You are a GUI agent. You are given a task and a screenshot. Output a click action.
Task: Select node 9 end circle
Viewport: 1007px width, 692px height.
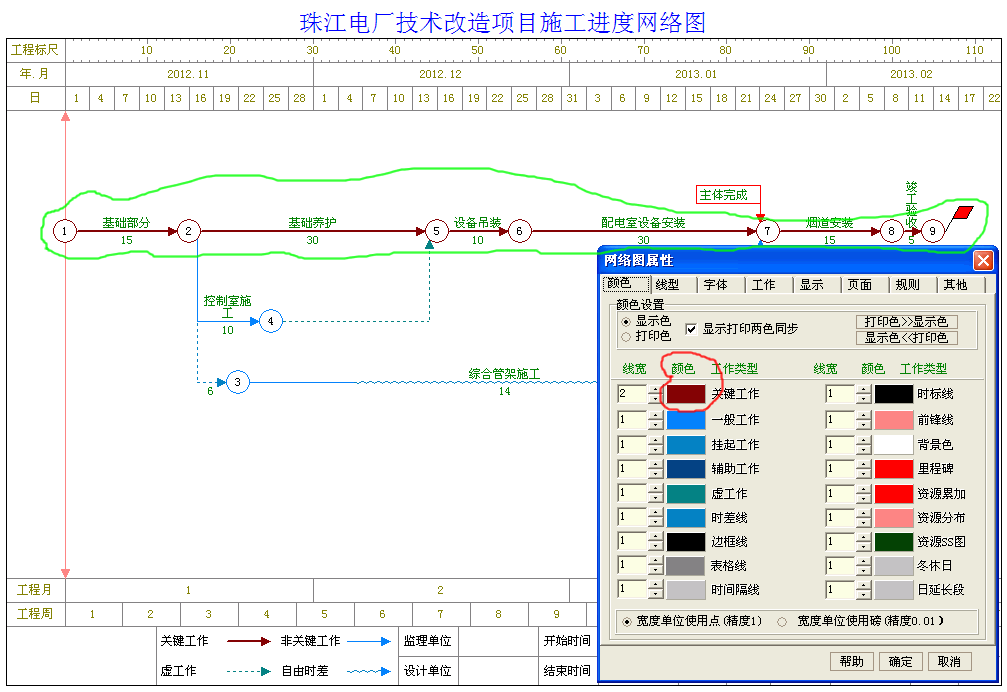pyautogui.click(x=933, y=231)
